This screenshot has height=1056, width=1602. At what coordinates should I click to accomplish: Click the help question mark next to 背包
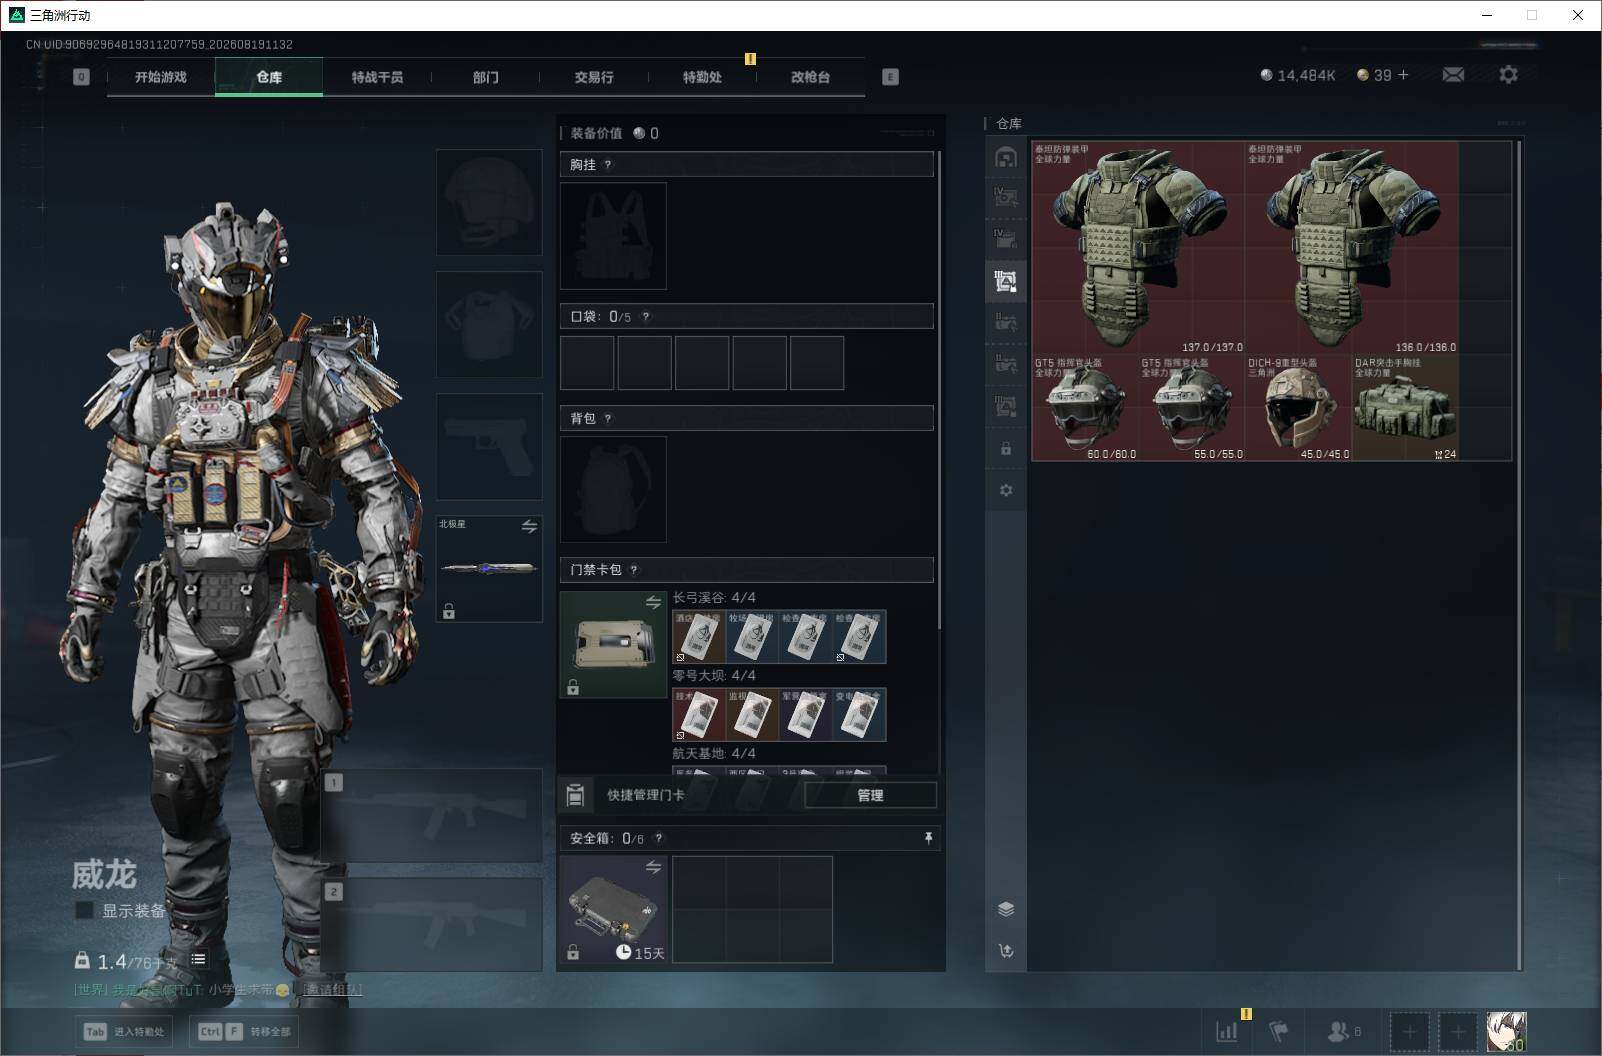pos(608,419)
